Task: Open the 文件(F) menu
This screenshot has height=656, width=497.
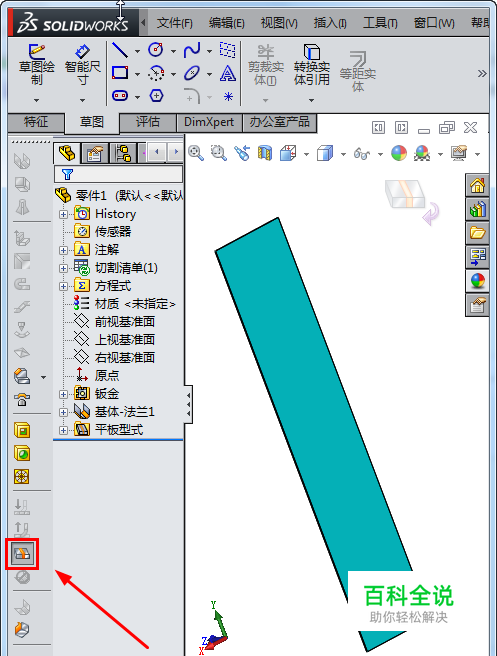Action: coord(174,23)
